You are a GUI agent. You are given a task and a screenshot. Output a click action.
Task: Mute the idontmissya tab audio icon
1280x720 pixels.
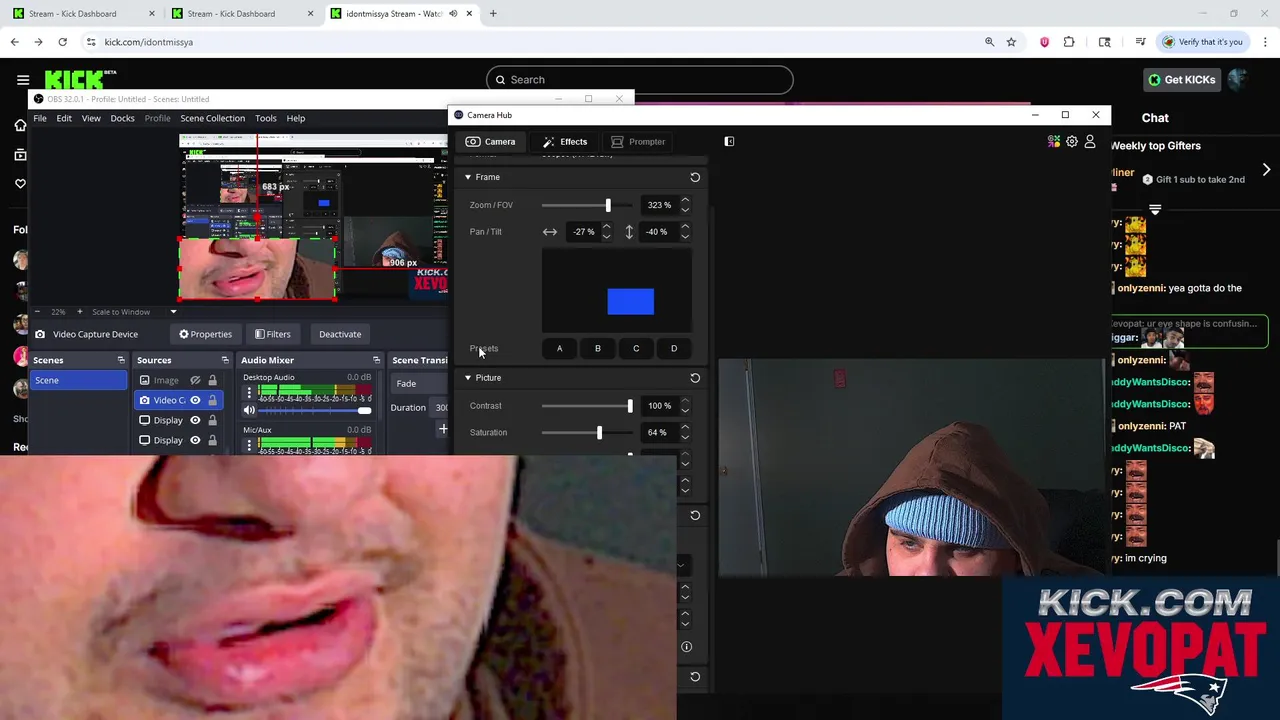pyautogui.click(x=453, y=14)
